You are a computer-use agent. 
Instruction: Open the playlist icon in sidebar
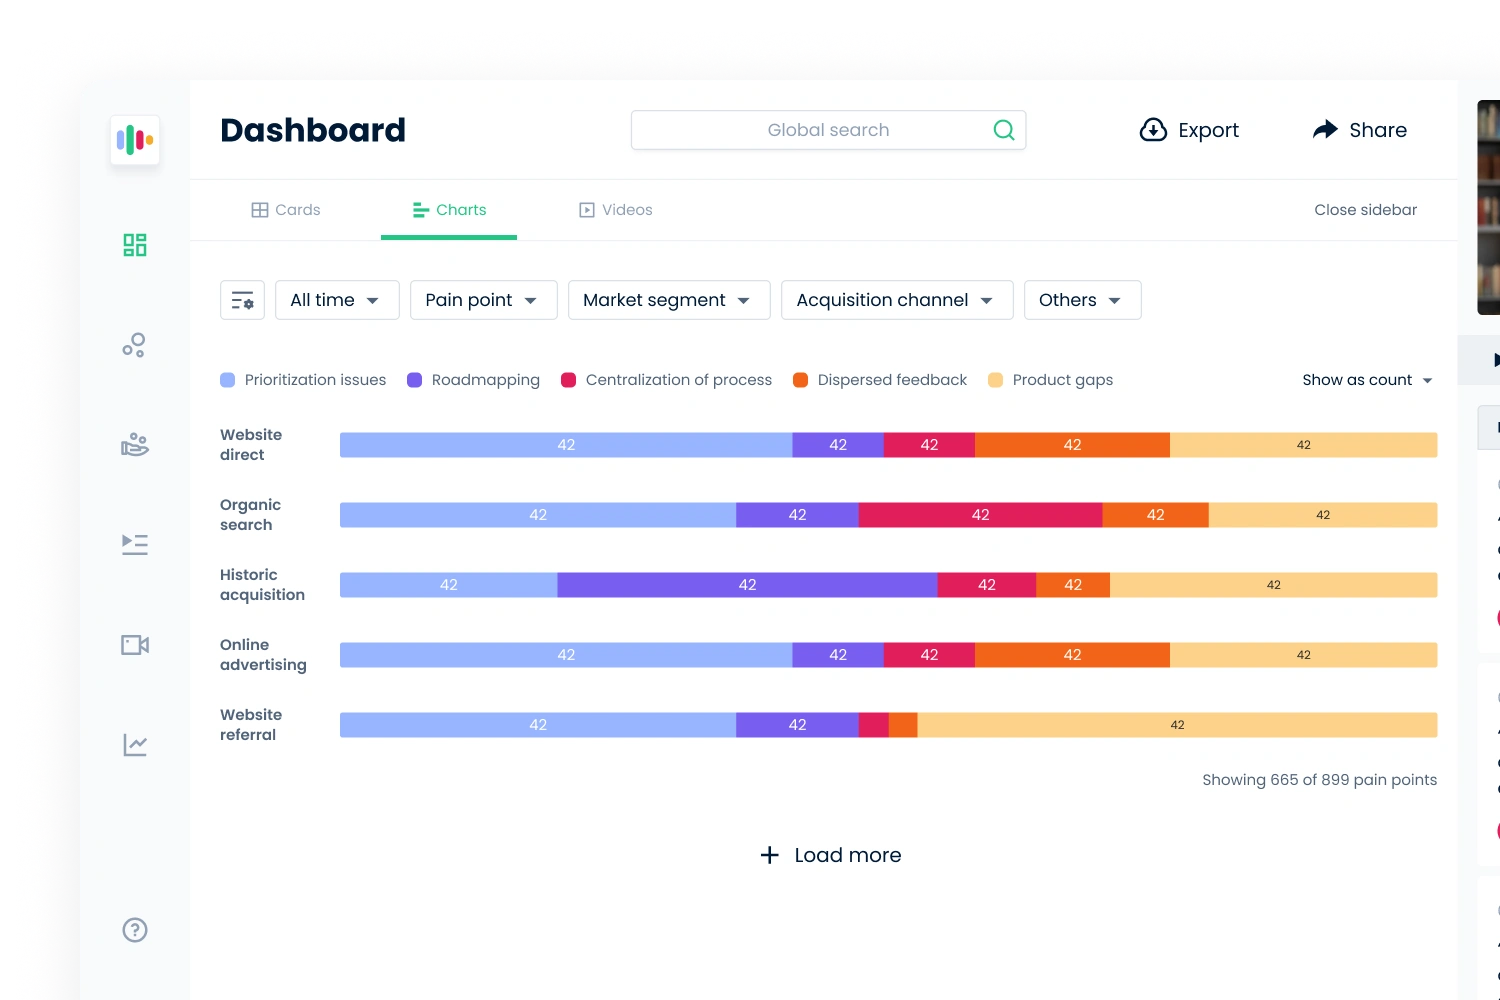pos(135,544)
